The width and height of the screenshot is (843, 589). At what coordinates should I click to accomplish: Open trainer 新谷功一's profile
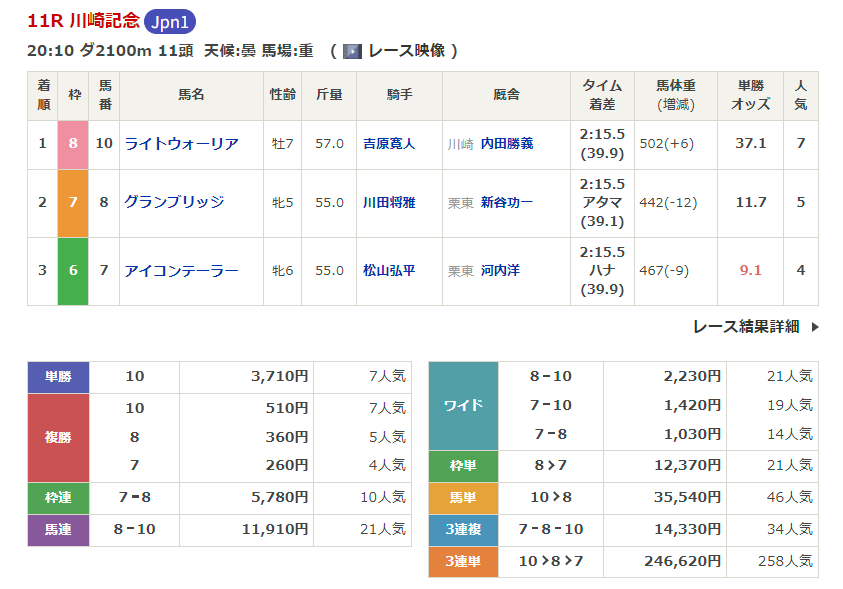(x=507, y=202)
